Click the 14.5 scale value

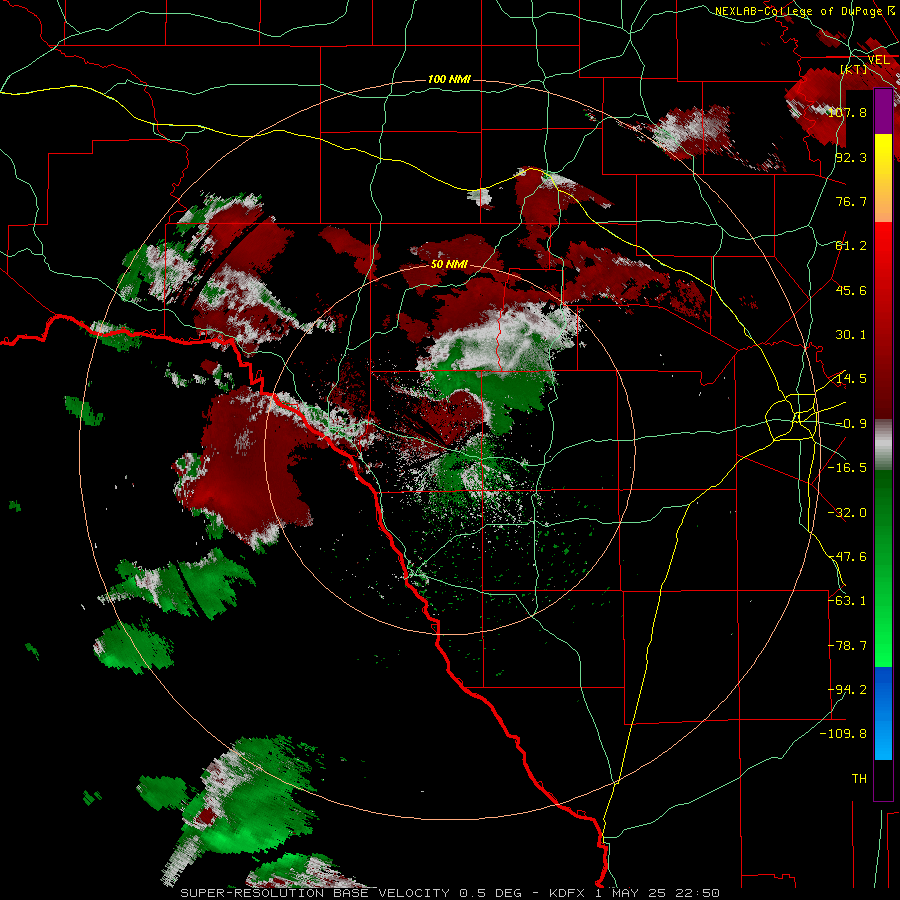[x=851, y=378]
